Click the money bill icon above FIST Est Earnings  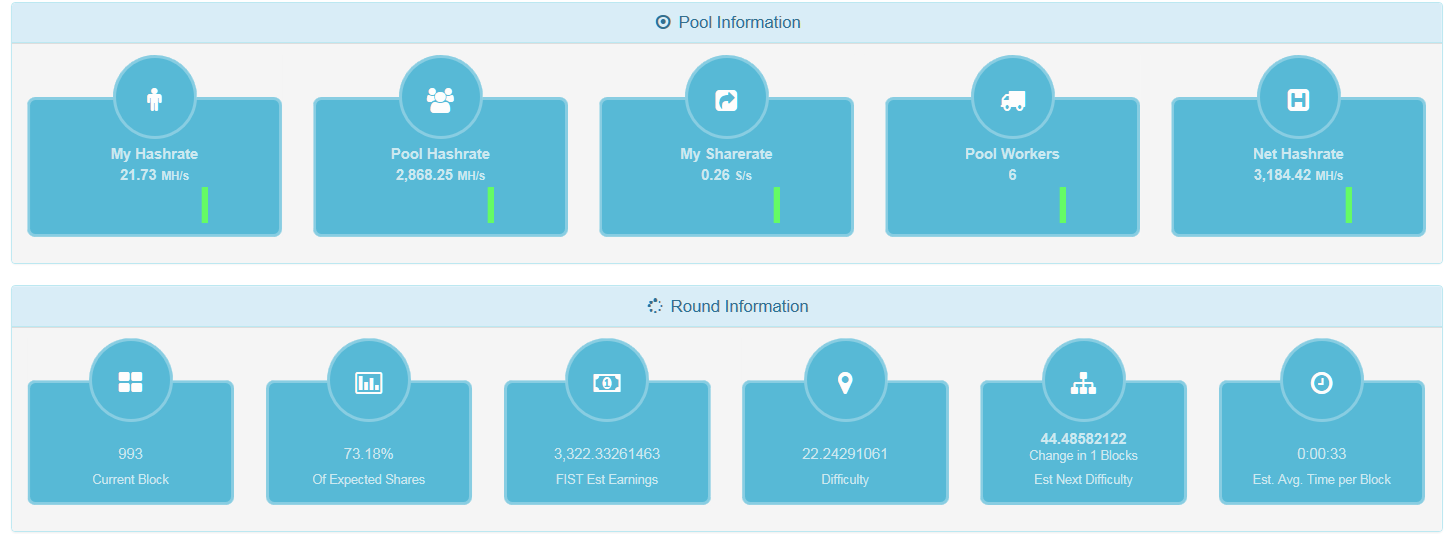click(607, 382)
